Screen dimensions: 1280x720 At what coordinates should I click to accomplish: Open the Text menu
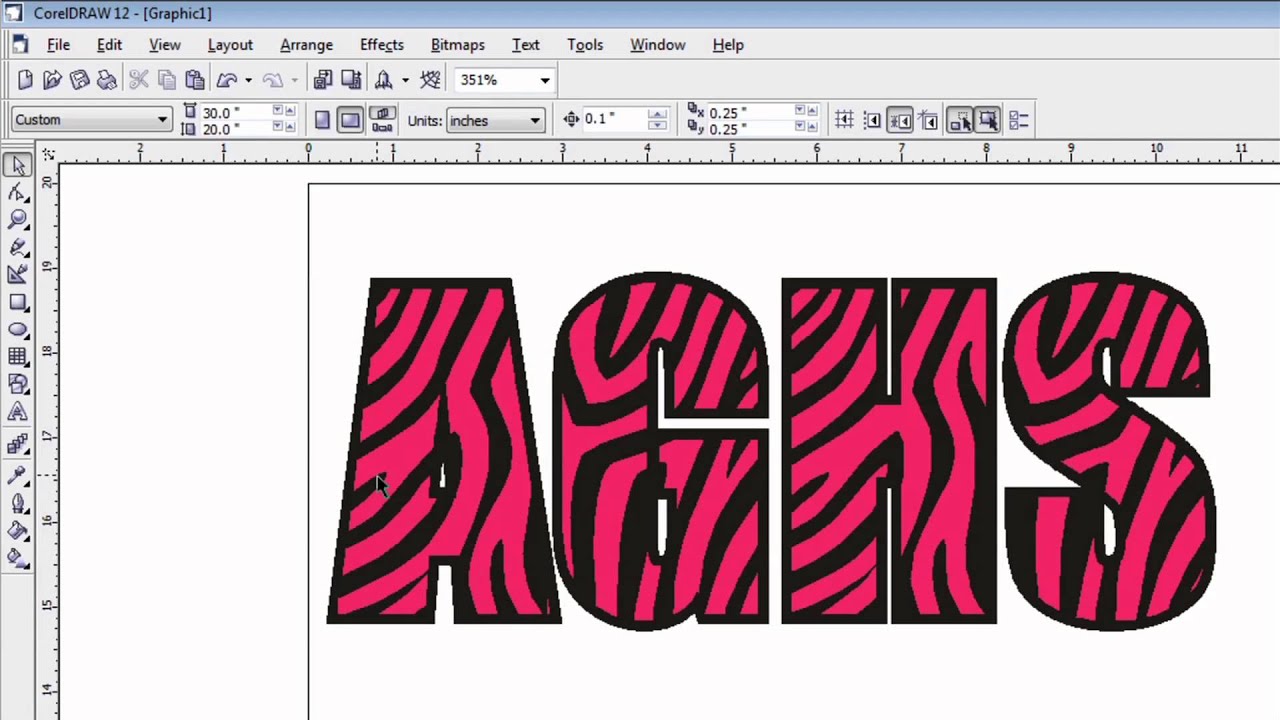[x=526, y=45]
